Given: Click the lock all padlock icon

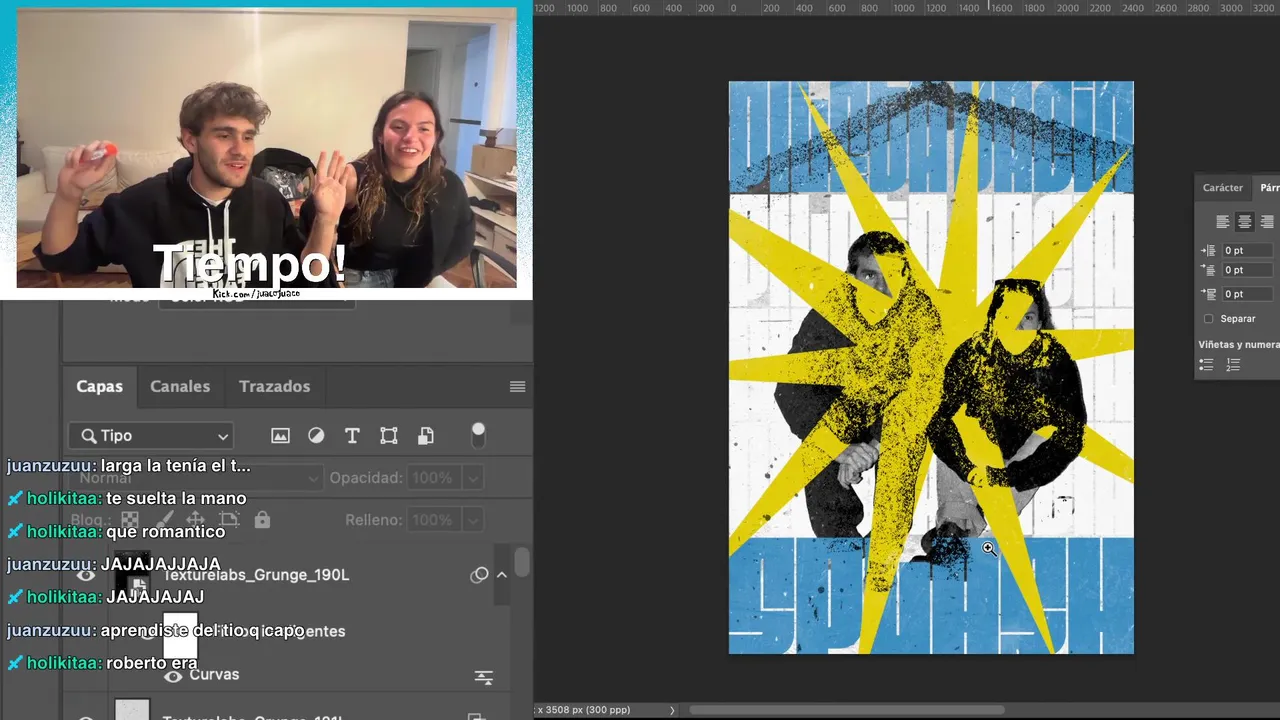Looking at the screenshot, I should (262, 520).
